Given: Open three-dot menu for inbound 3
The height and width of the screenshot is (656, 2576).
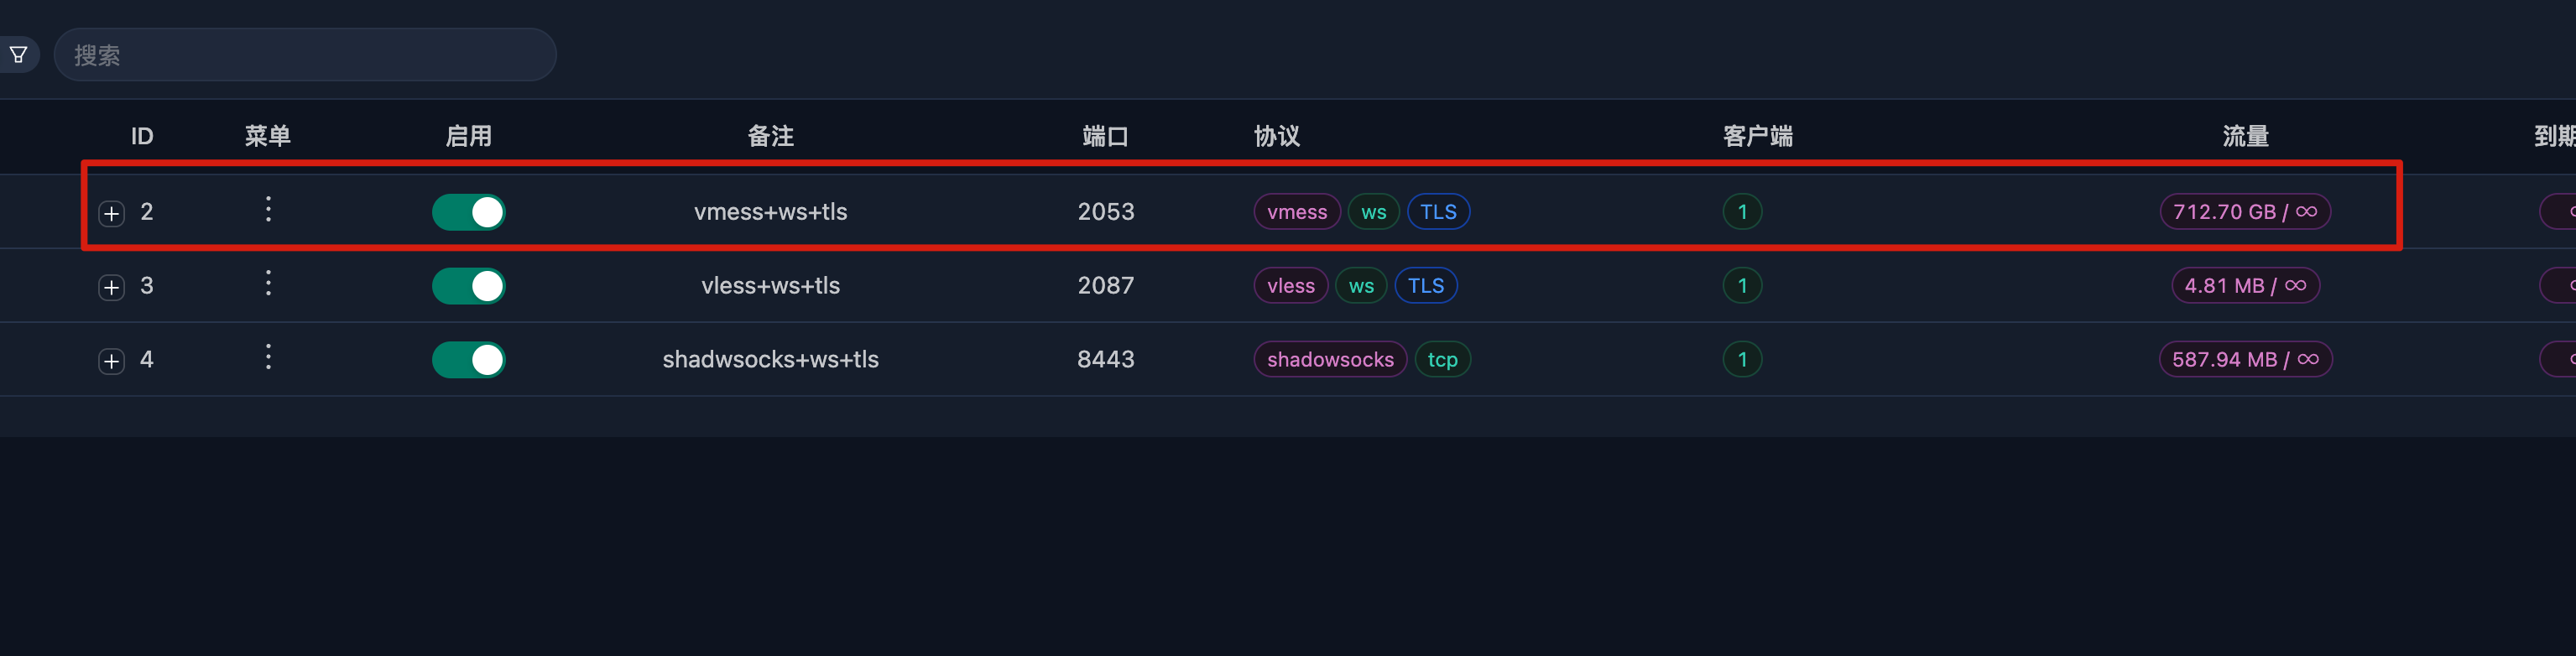Looking at the screenshot, I should point(268,283).
